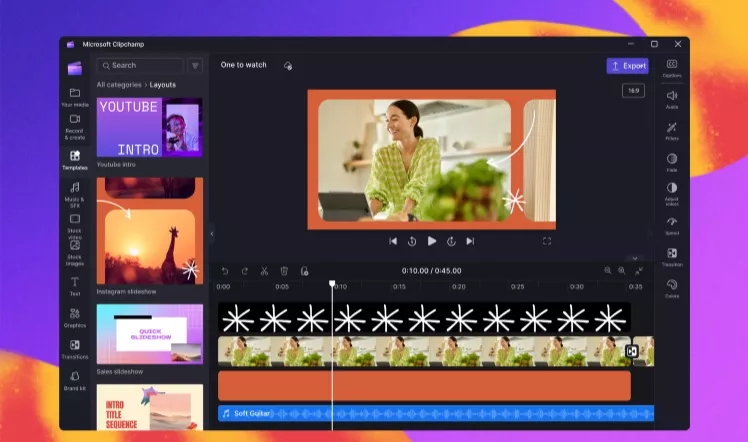
Task: Open the Captions panel in right sidebar
Action: click(671, 67)
